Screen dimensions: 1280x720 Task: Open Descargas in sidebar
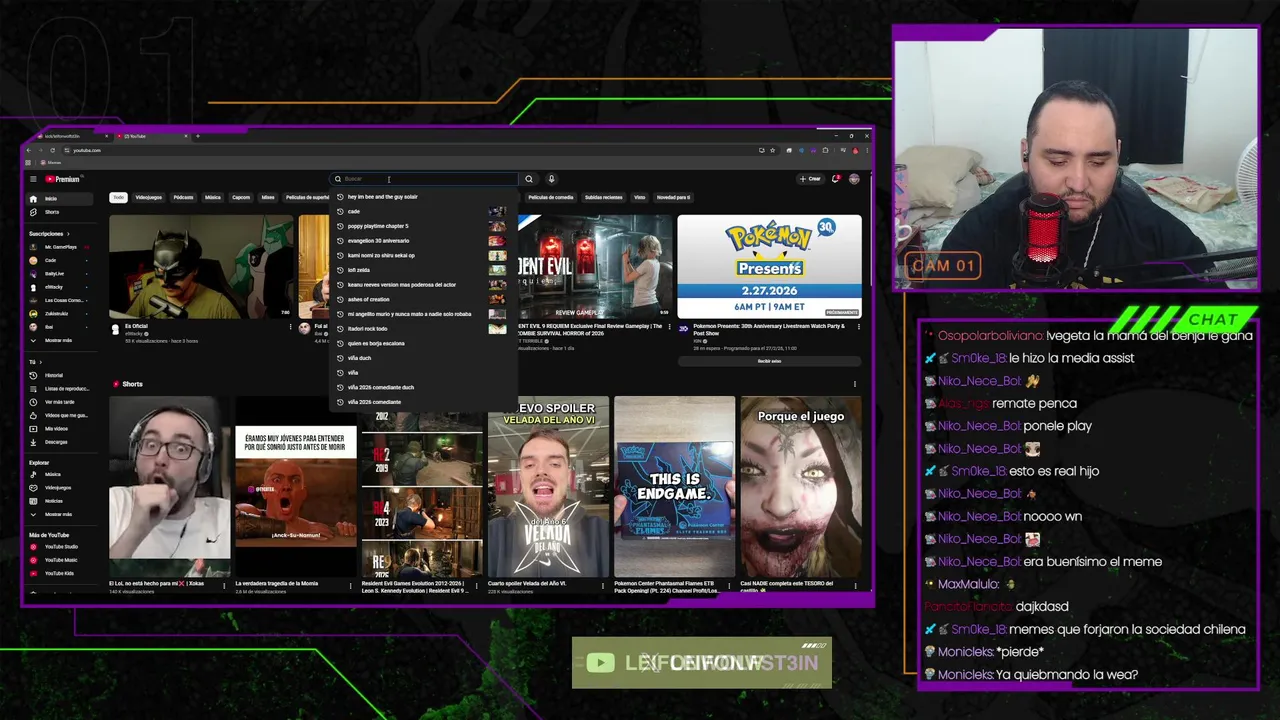(60, 442)
